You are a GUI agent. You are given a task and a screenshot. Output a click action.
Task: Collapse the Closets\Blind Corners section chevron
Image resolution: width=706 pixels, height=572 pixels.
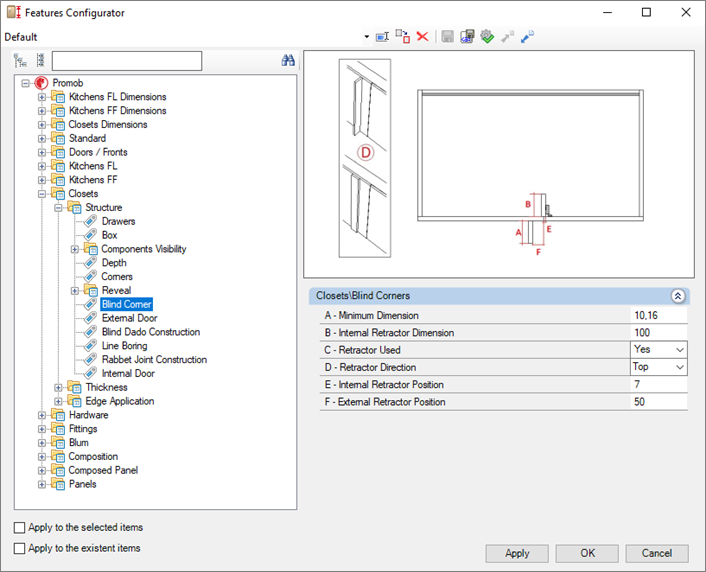(x=677, y=296)
